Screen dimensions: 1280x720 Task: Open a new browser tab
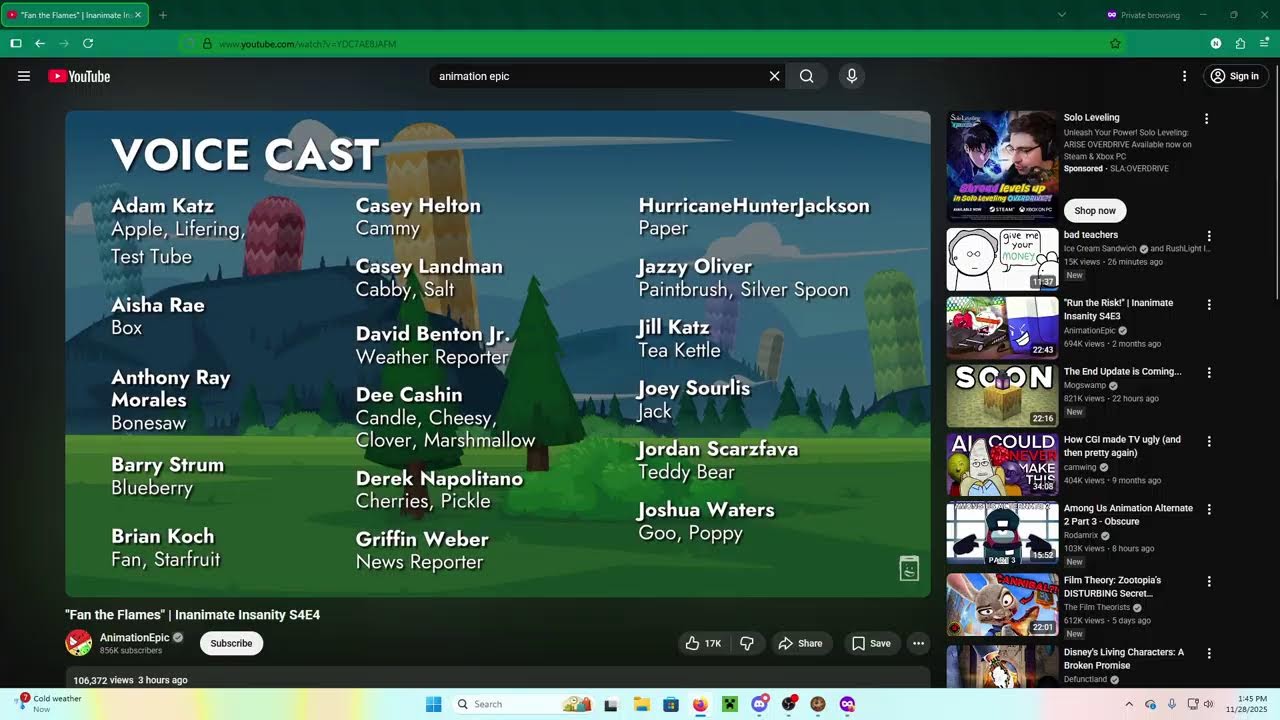tap(163, 15)
